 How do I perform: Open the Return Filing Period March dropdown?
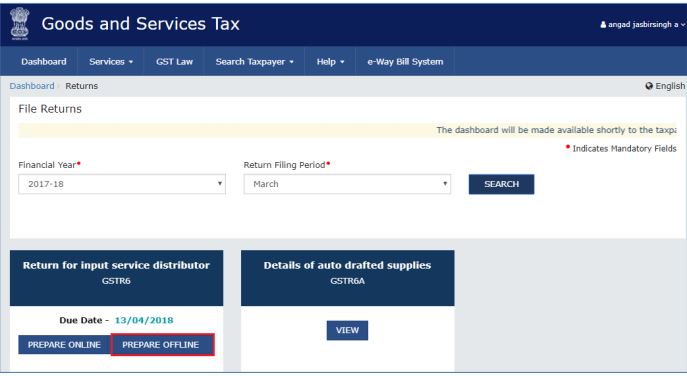[347, 184]
